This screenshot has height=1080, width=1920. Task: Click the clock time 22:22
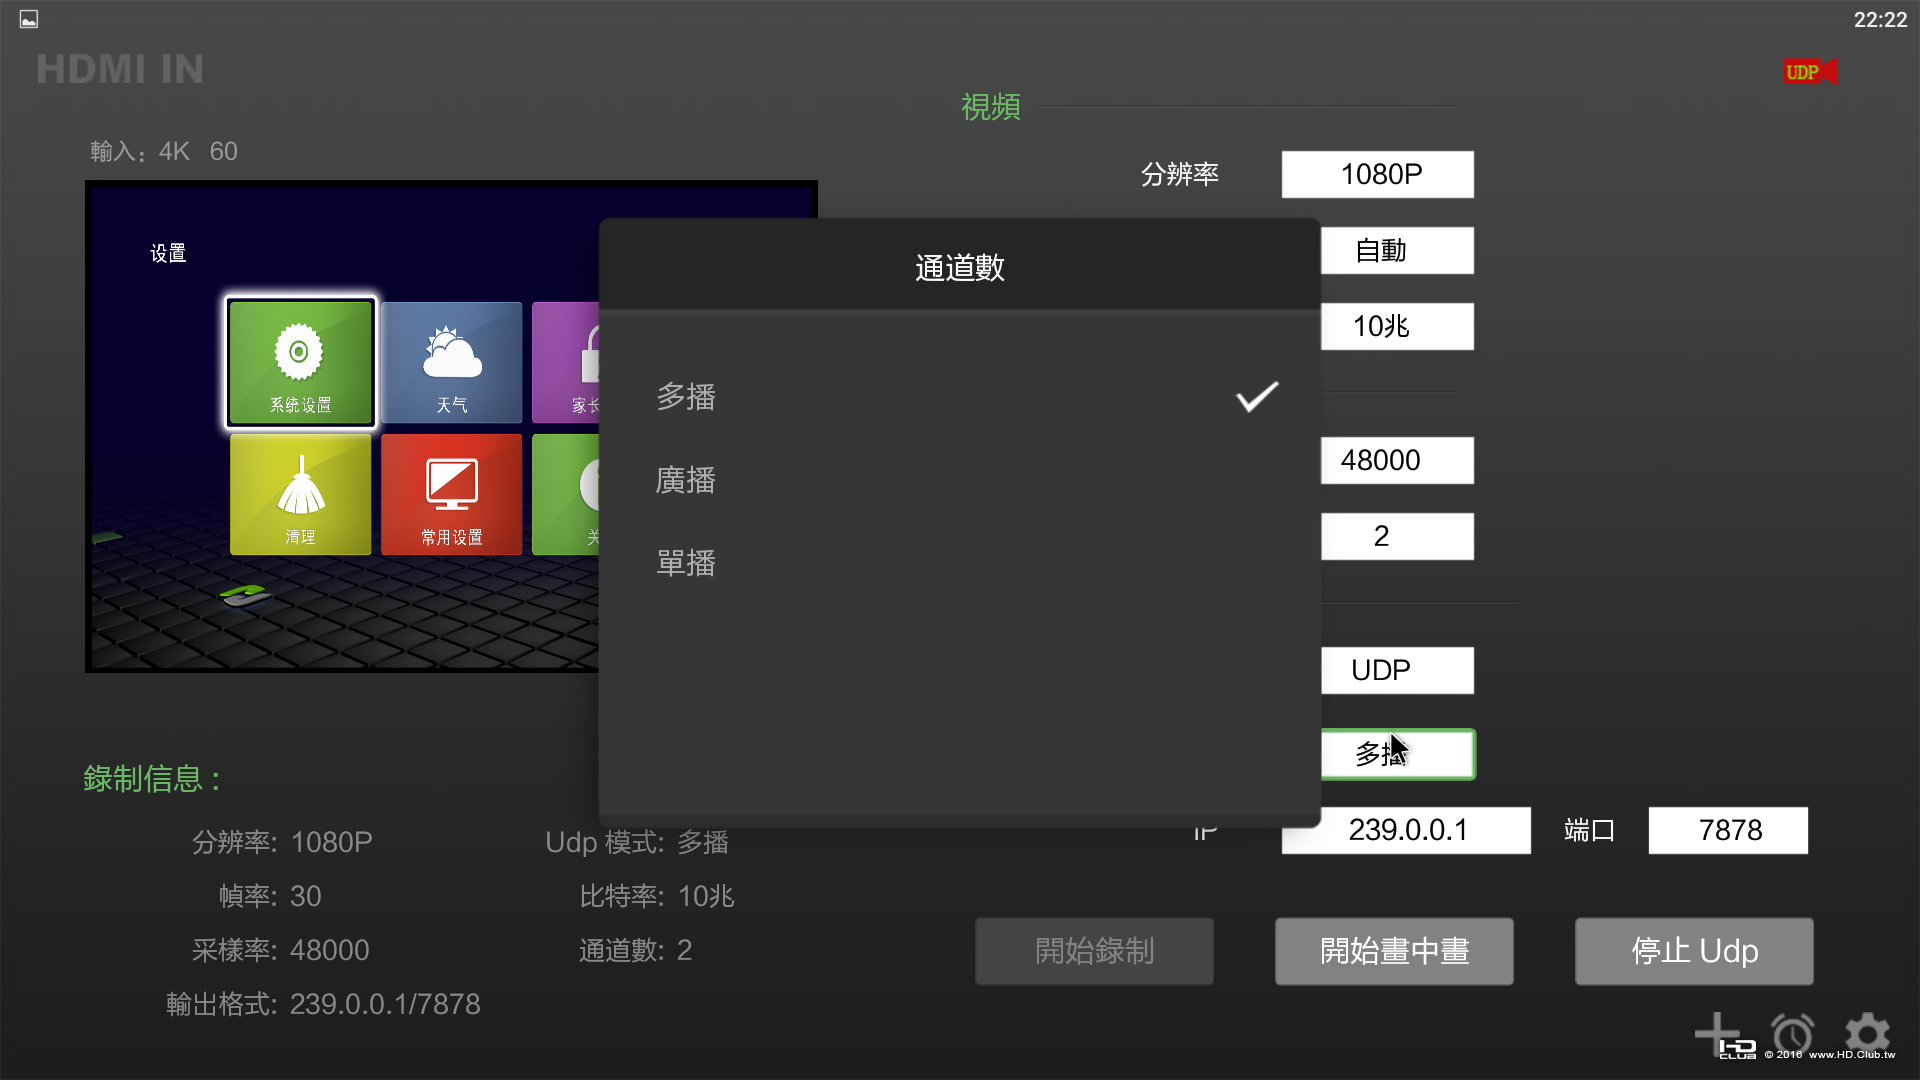click(x=1880, y=20)
